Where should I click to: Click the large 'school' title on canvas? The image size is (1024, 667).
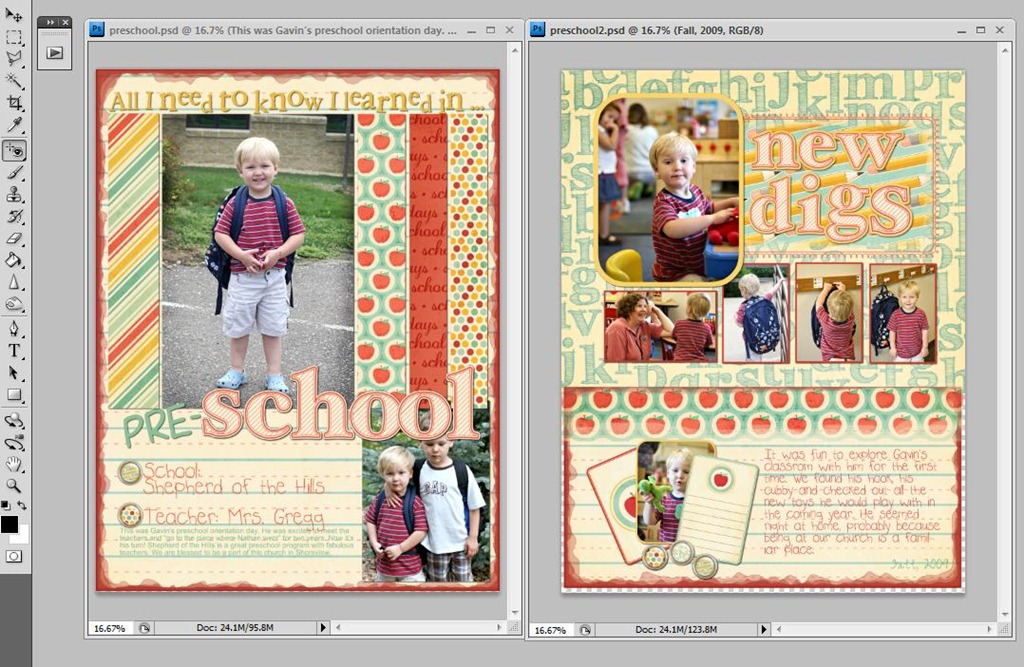[x=340, y=406]
